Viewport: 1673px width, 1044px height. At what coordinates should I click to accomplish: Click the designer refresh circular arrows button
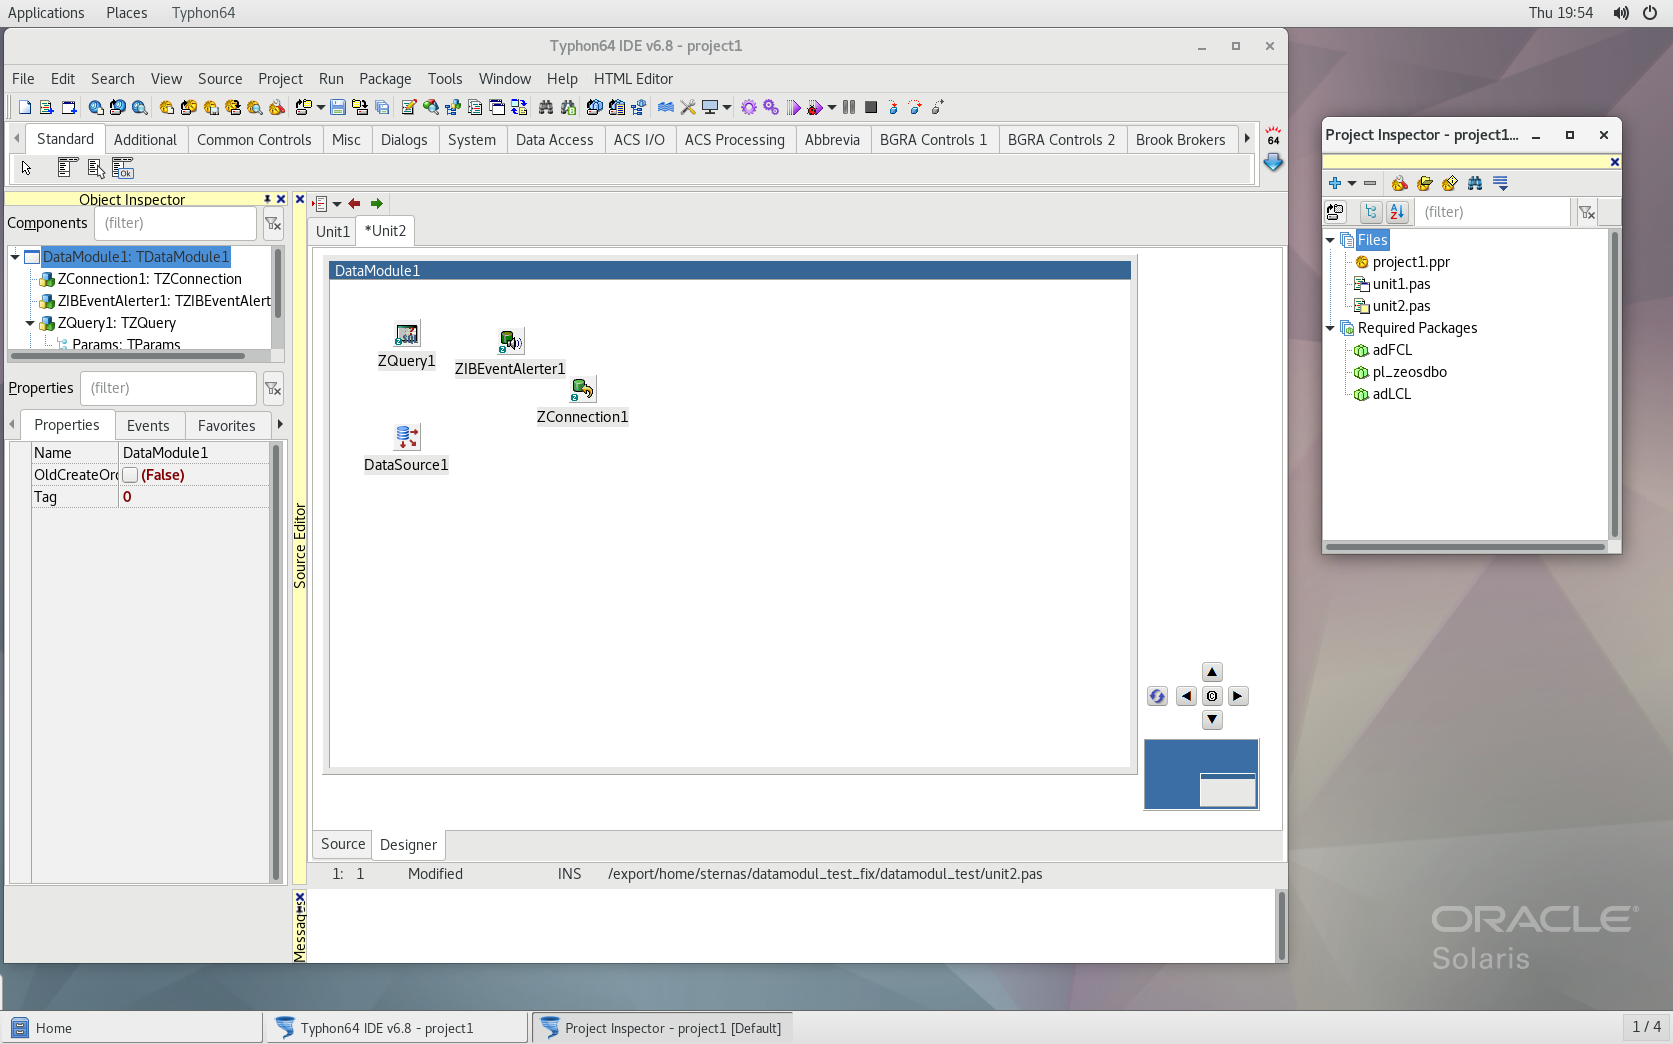point(1157,696)
